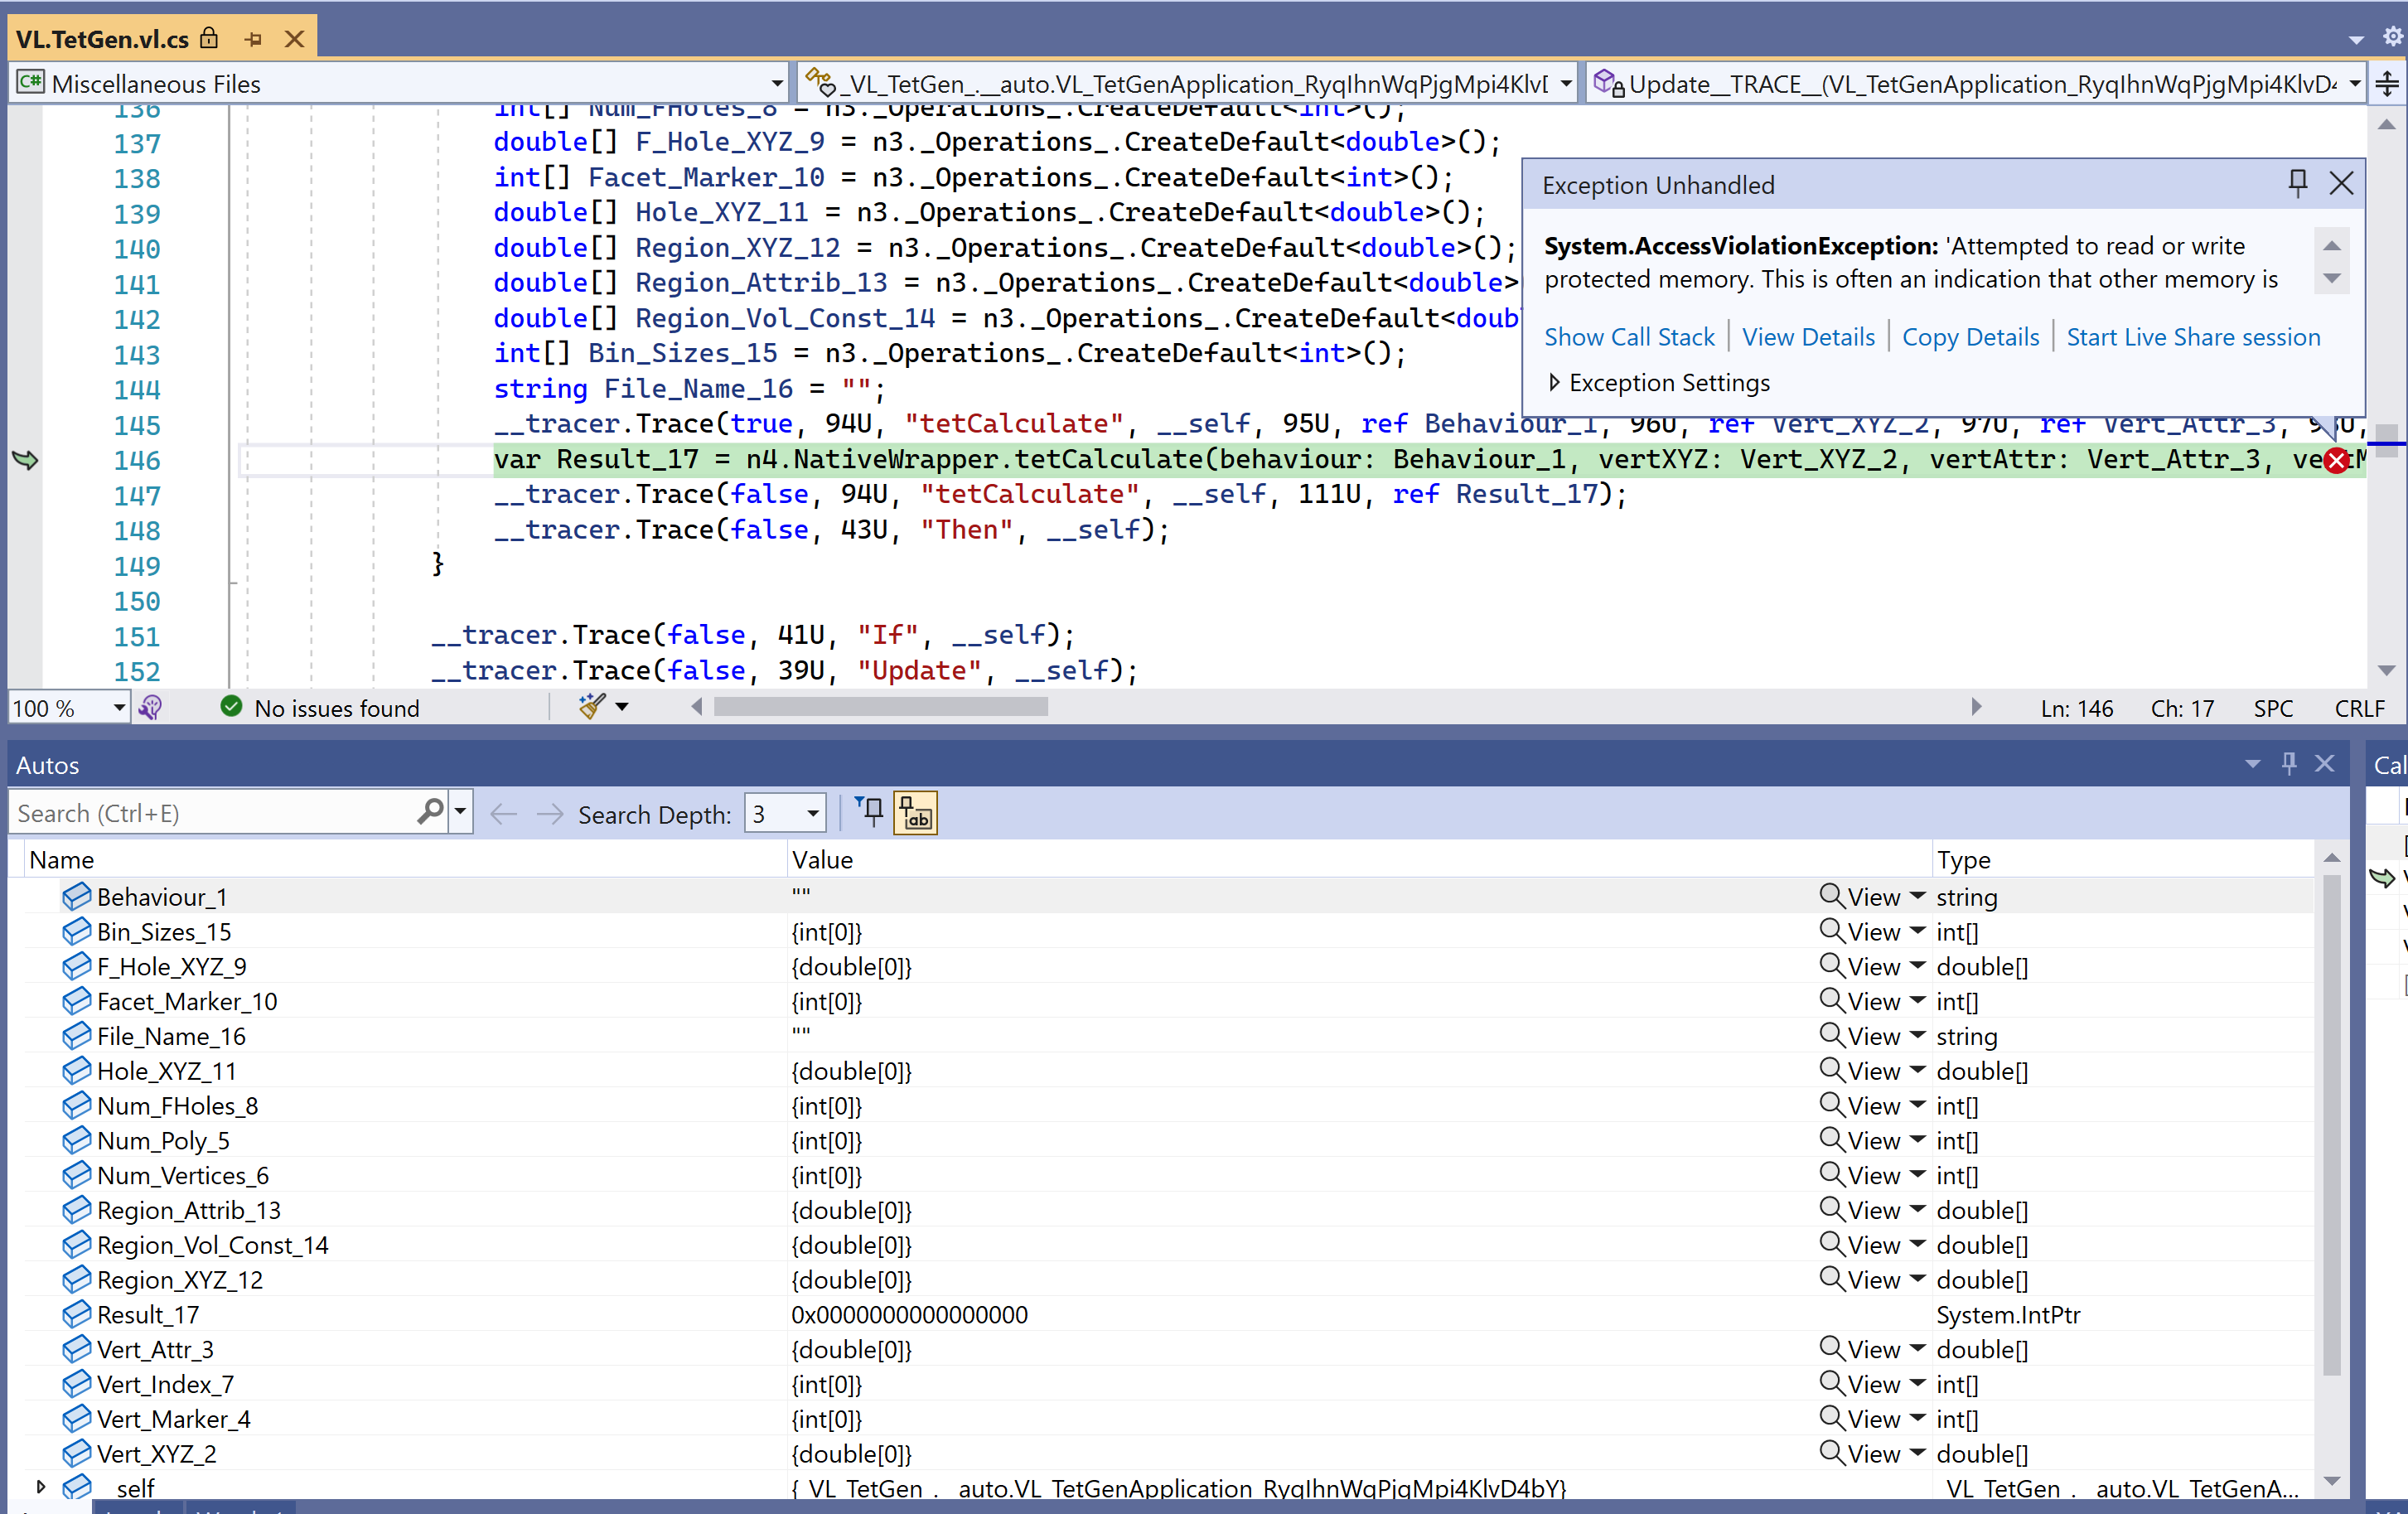Expand the Exception Settings section
The image size is (2408, 1514).
(x=1554, y=383)
